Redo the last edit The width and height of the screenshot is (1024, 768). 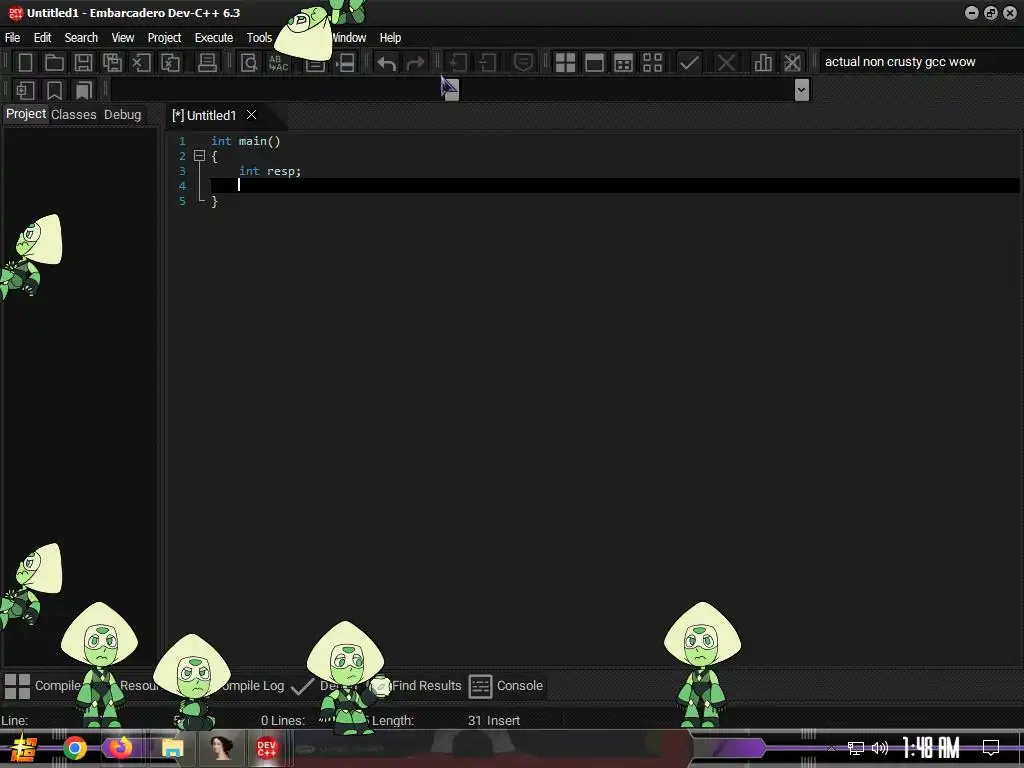pos(415,63)
